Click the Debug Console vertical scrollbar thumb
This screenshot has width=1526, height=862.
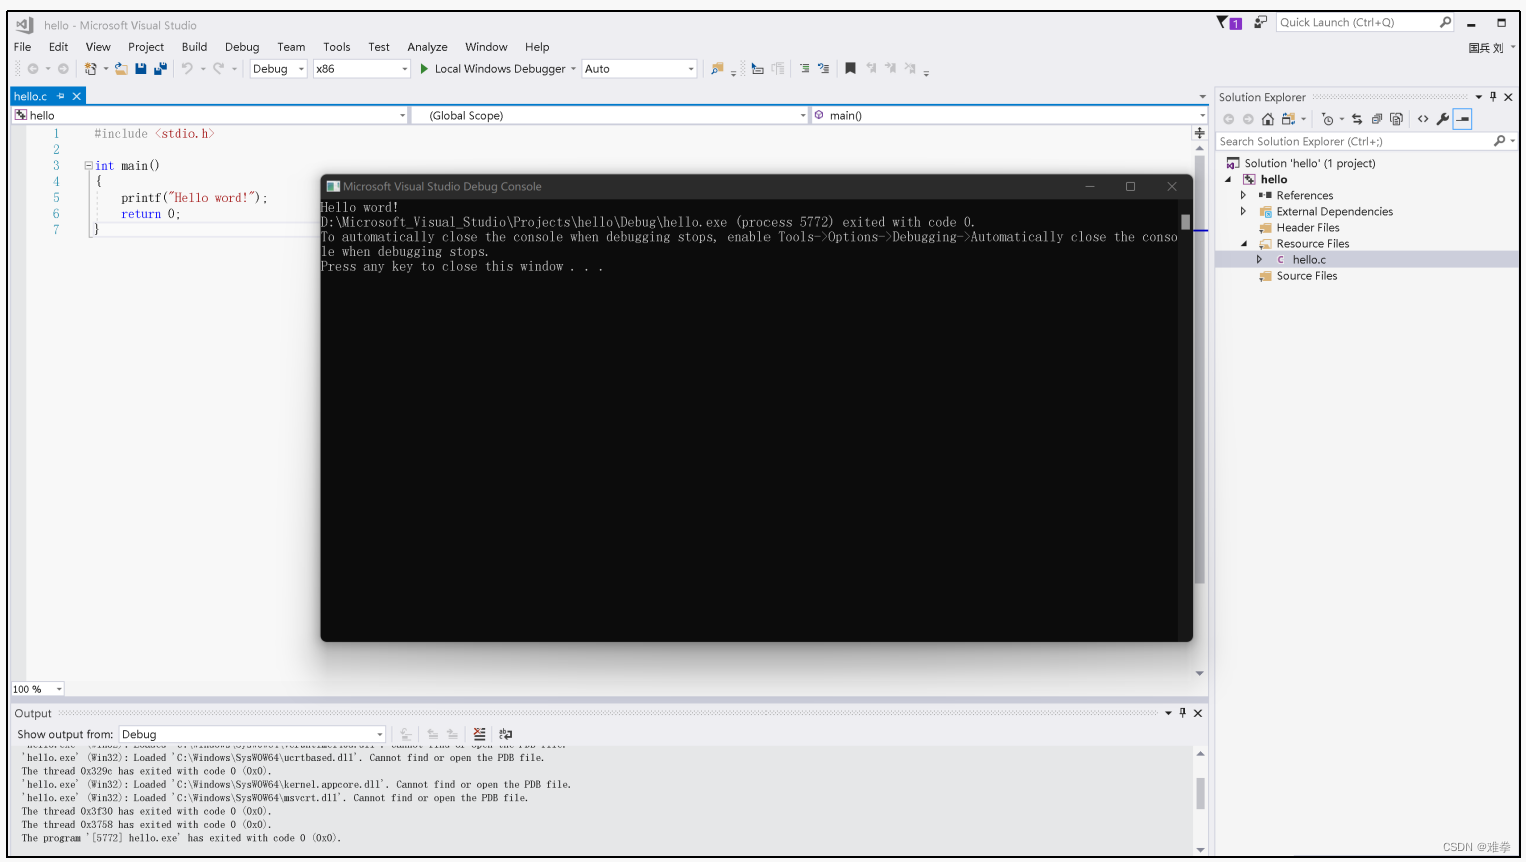coord(1185,222)
